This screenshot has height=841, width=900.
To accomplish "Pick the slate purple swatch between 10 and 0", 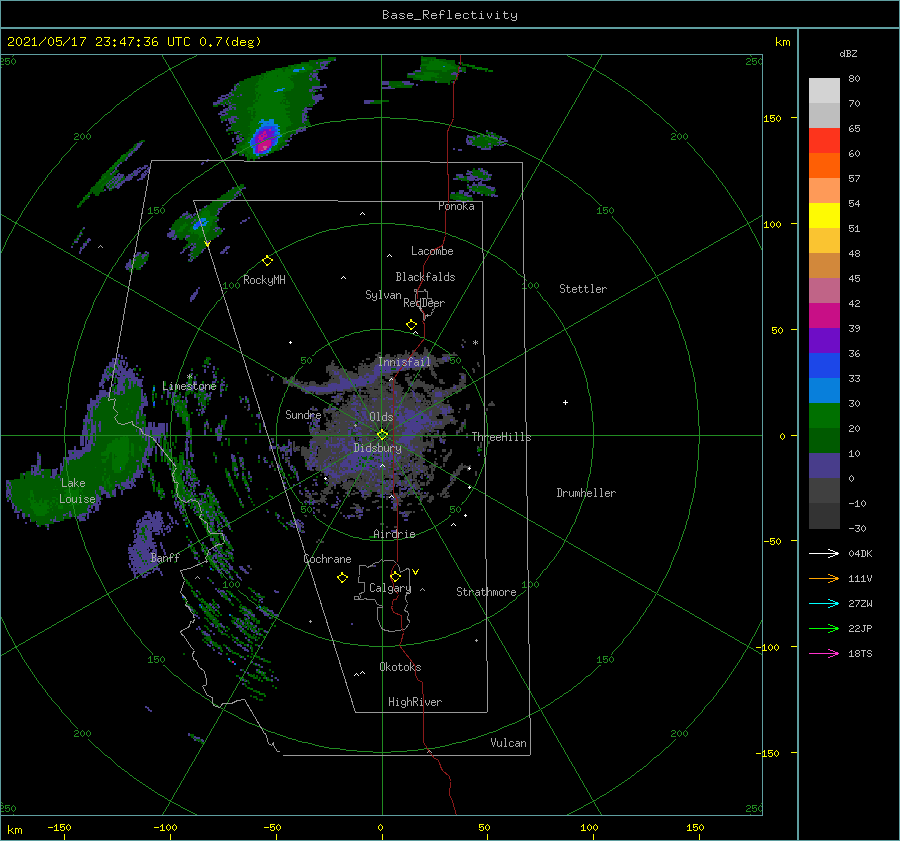I will pos(824,466).
